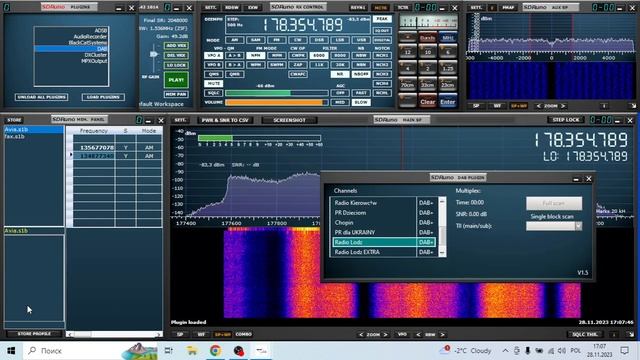Click Full scan in DAB plugin

[554, 203]
